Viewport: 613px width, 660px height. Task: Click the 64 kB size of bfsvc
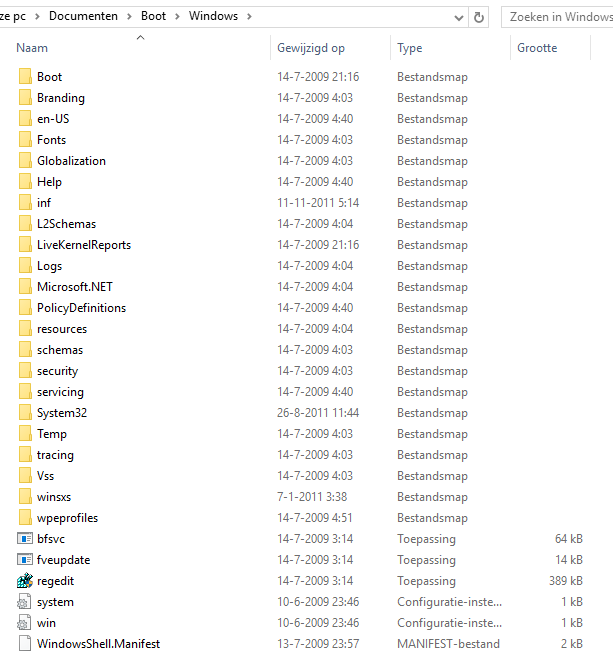point(569,539)
